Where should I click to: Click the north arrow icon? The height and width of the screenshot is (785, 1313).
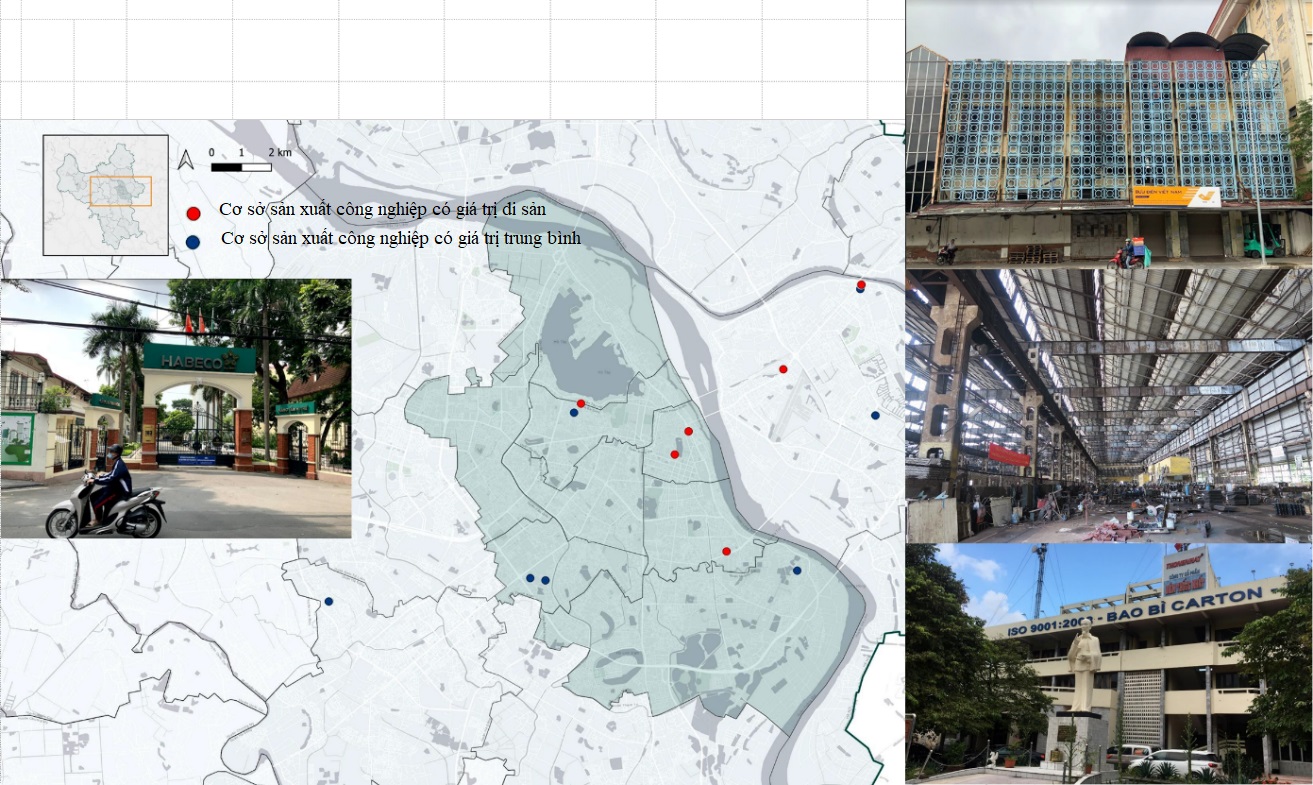185,160
